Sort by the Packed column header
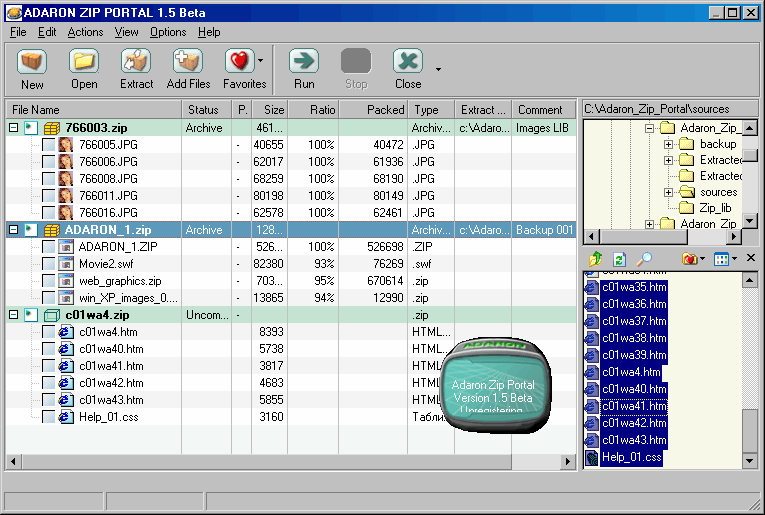Image resolution: width=765 pixels, height=515 pixels. pos(373,110)
